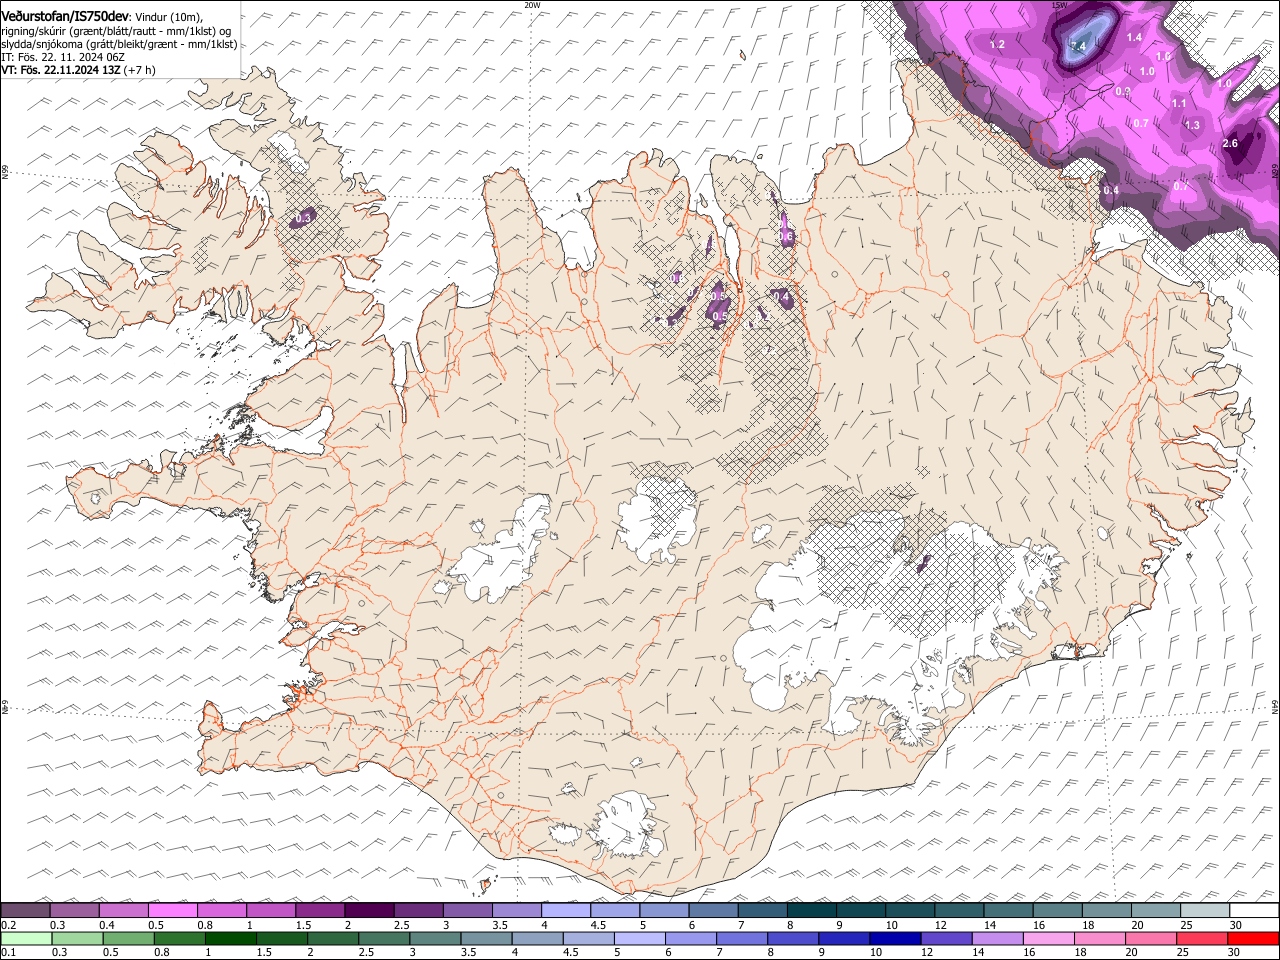Click the 1.1 precipitation value on the map
Image resolution: width=1280 pixels, height=960 pixels.
point(1179,104)
